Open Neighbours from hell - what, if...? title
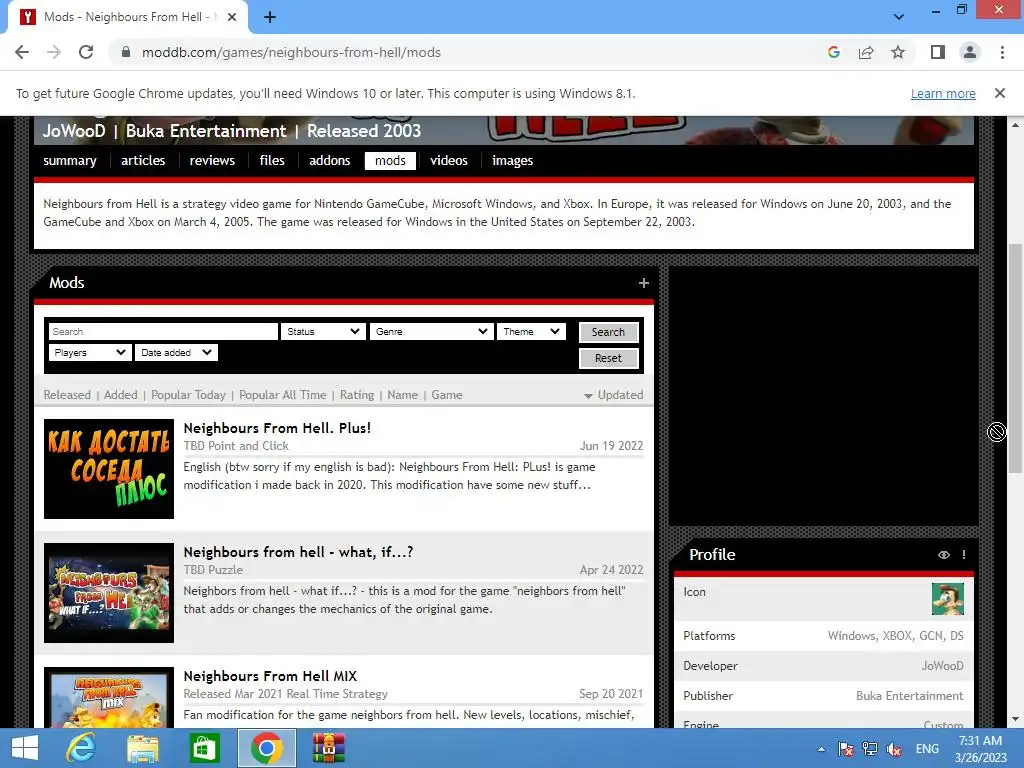Viewport: 1024px width, 768px height. coord(298,552)
